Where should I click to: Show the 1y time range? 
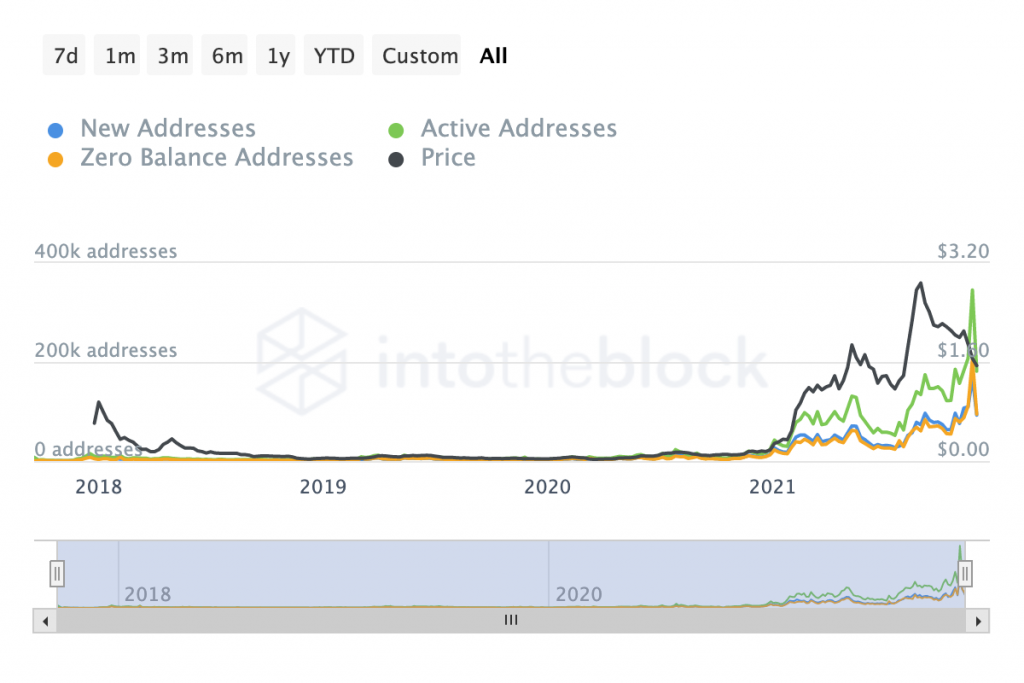point(279,56)
